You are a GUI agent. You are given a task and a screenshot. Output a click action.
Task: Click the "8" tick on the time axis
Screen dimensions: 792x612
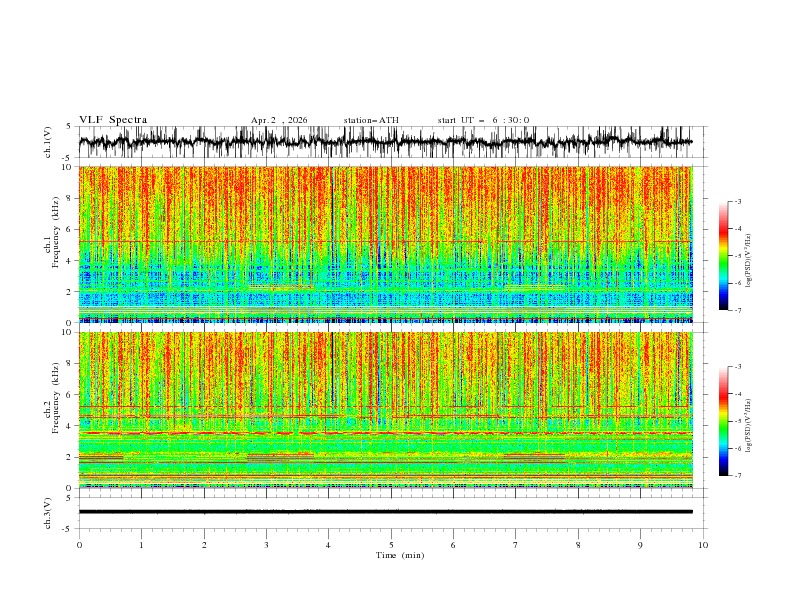578,545
